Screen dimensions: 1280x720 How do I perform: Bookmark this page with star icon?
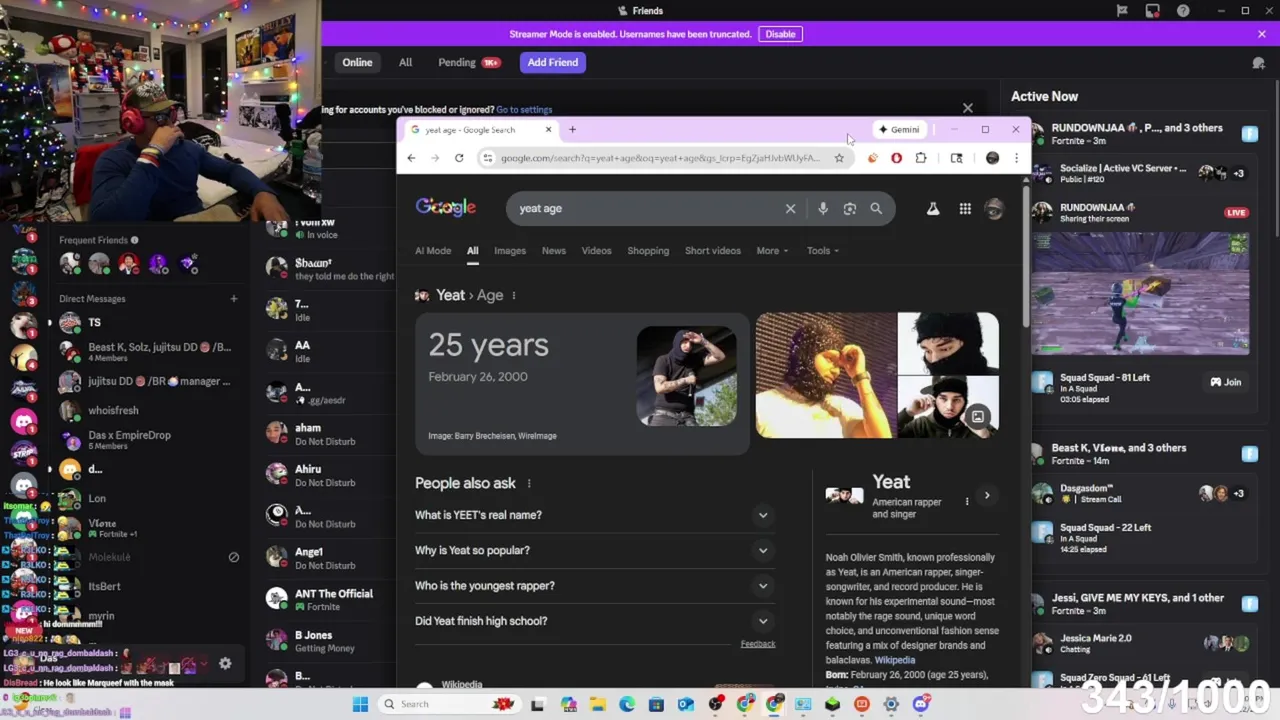coord(839,158)
